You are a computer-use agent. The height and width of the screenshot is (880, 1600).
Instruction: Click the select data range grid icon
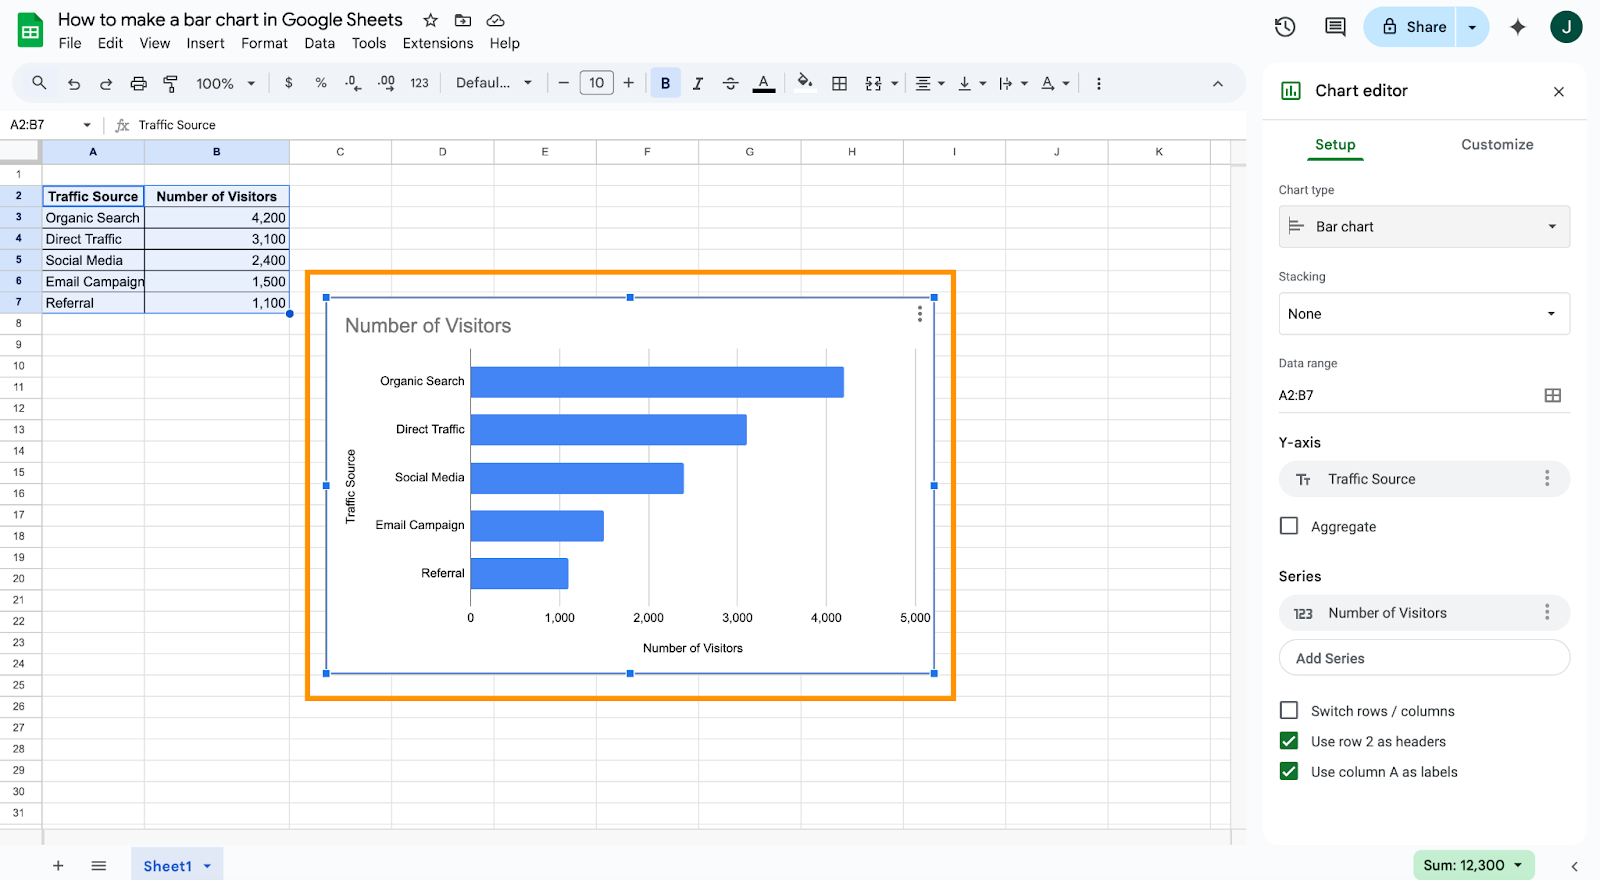point(1552,396)
